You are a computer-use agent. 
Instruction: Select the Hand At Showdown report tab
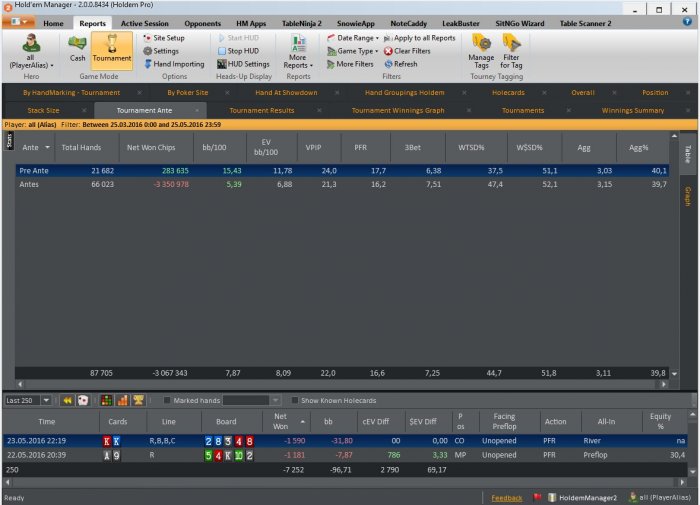(x=286, y=92)
